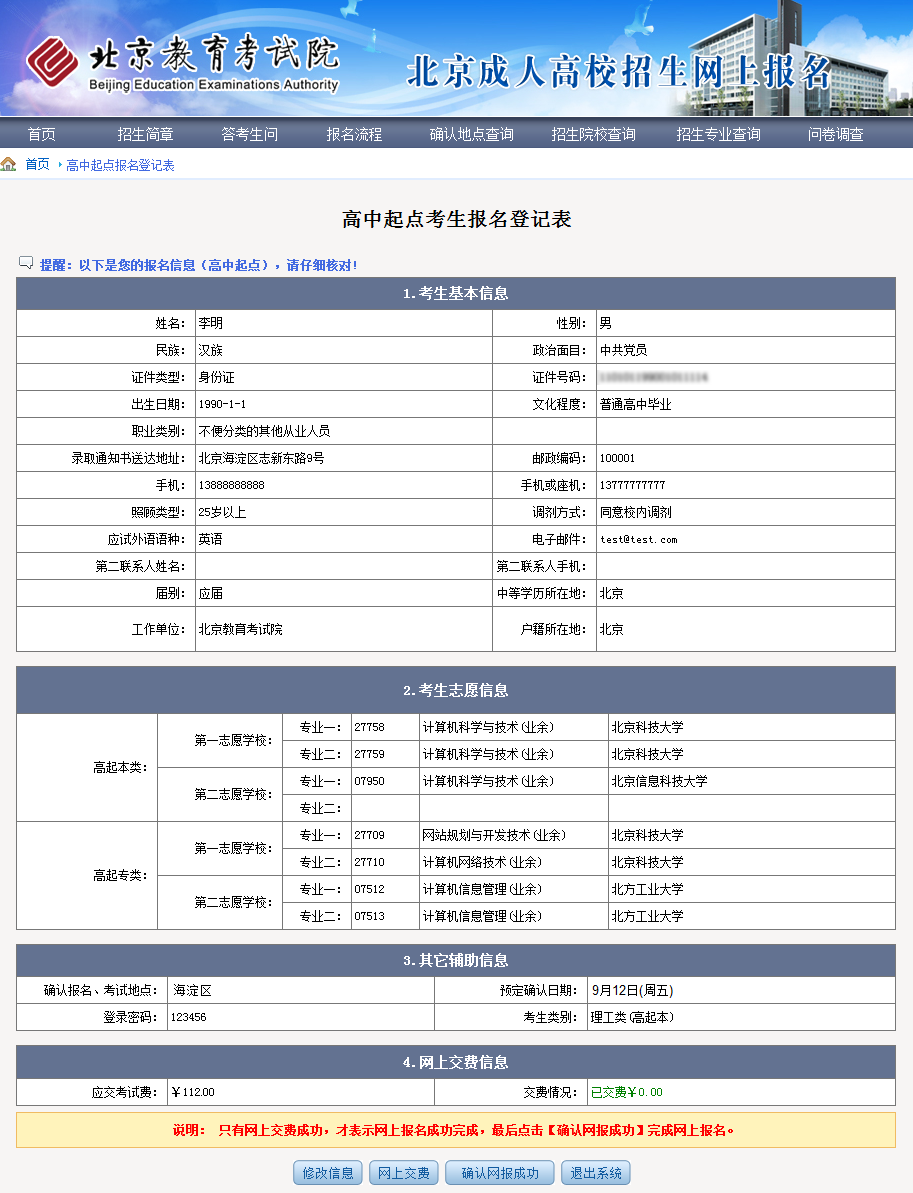Click the 1.考生基本信息 section header
This screenshot has width=913, height=1193.
(456, 294)
